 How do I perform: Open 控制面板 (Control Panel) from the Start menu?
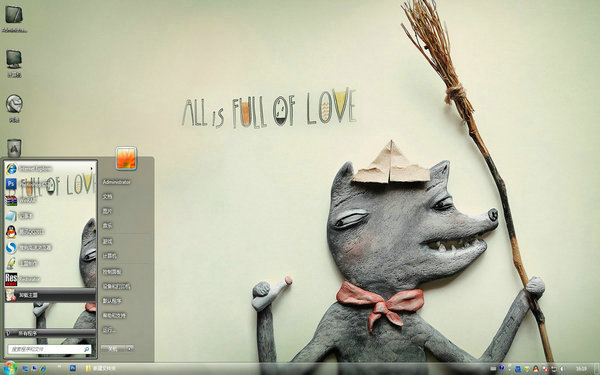coord(111,272)
